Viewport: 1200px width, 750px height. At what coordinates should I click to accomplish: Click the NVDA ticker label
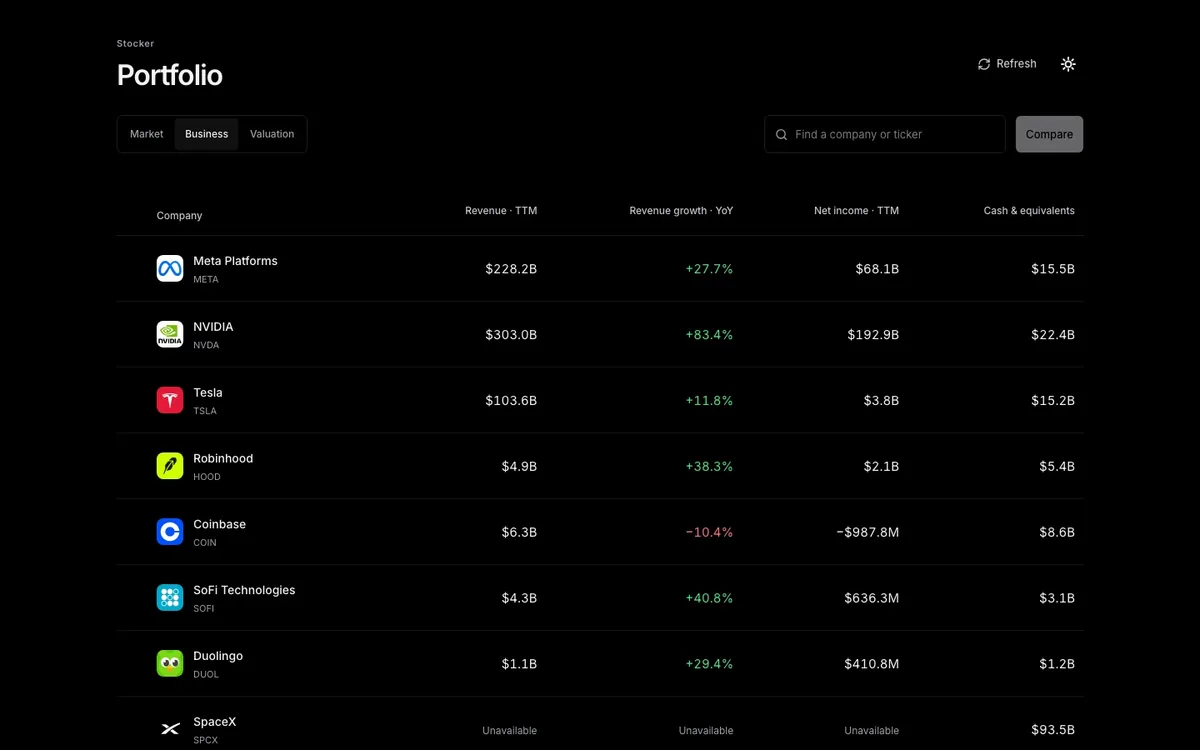206,345
